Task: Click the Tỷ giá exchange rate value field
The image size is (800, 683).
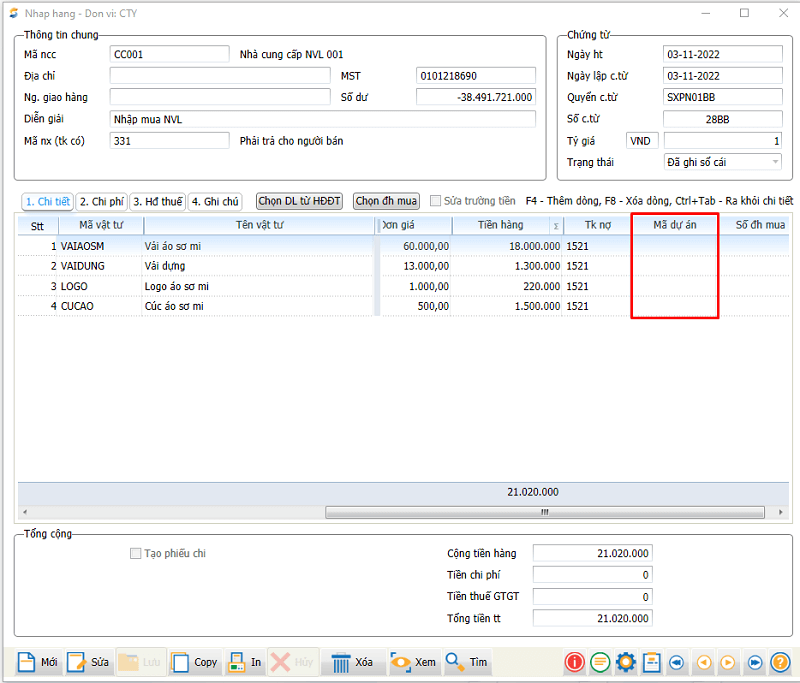Action: point(722,140)
